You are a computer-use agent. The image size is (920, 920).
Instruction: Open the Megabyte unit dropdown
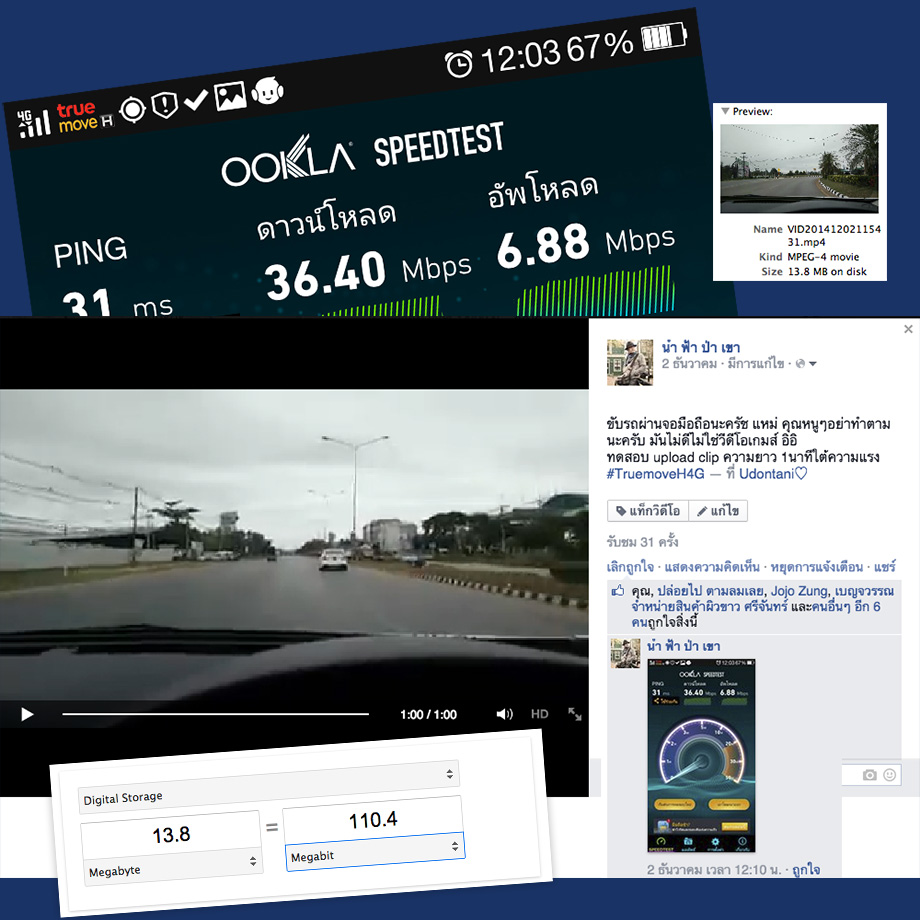[173, 867]
